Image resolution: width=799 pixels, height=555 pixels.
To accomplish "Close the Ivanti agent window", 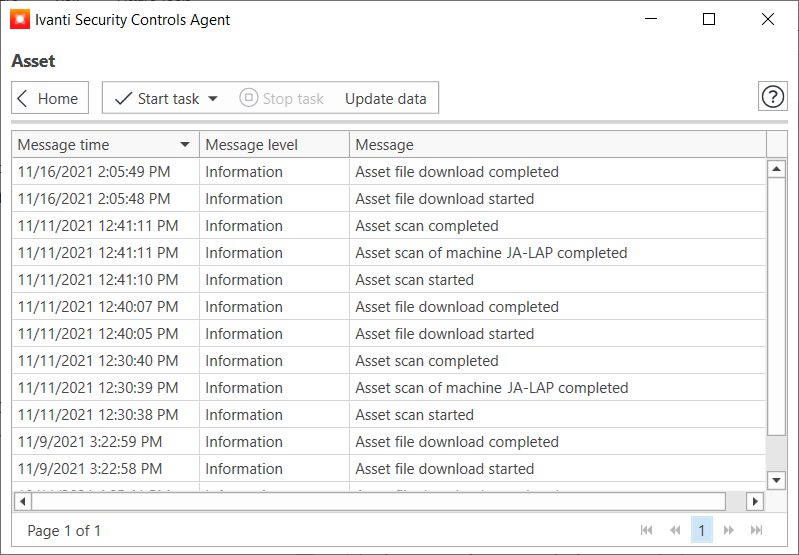I will tap(768, 19).
